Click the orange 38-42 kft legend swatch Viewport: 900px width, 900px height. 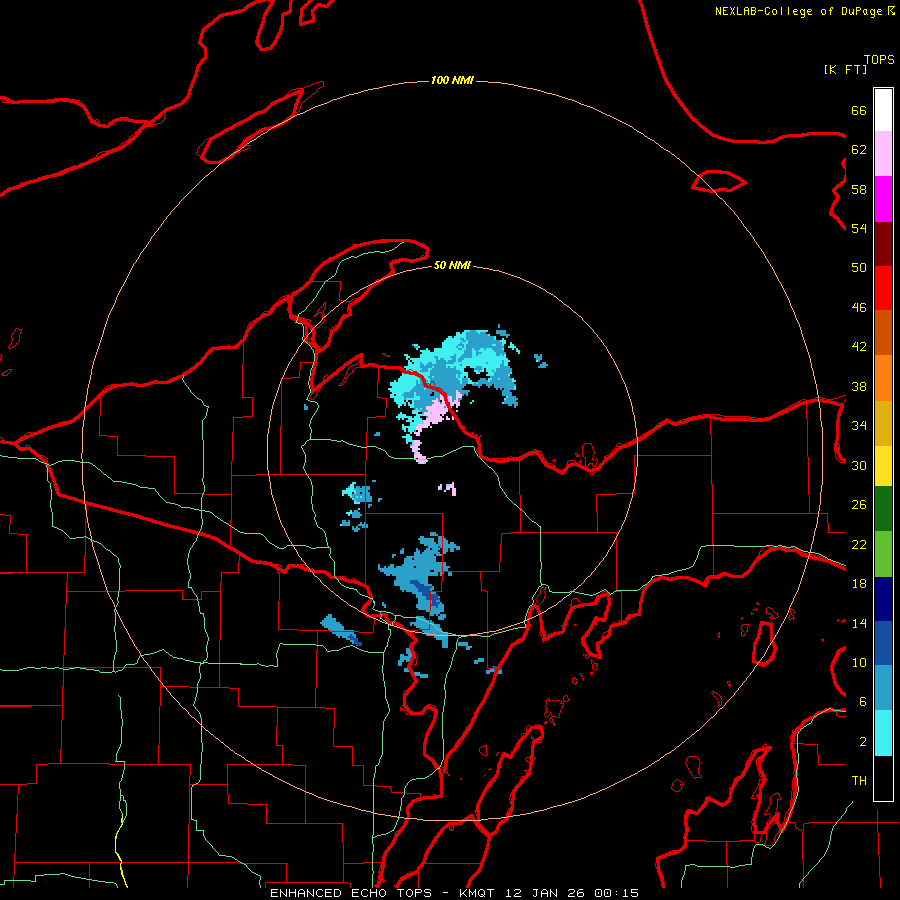883,378
